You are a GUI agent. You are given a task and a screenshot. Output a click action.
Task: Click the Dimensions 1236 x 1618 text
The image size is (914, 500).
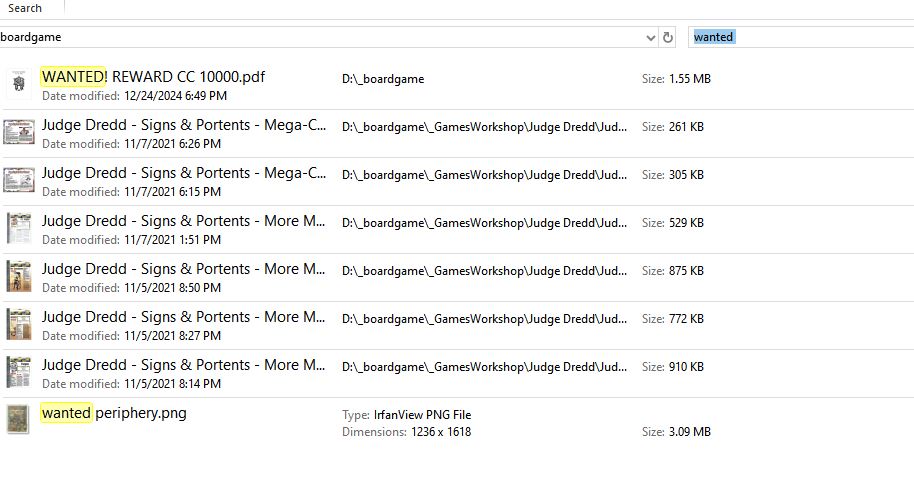click(406, 432)
